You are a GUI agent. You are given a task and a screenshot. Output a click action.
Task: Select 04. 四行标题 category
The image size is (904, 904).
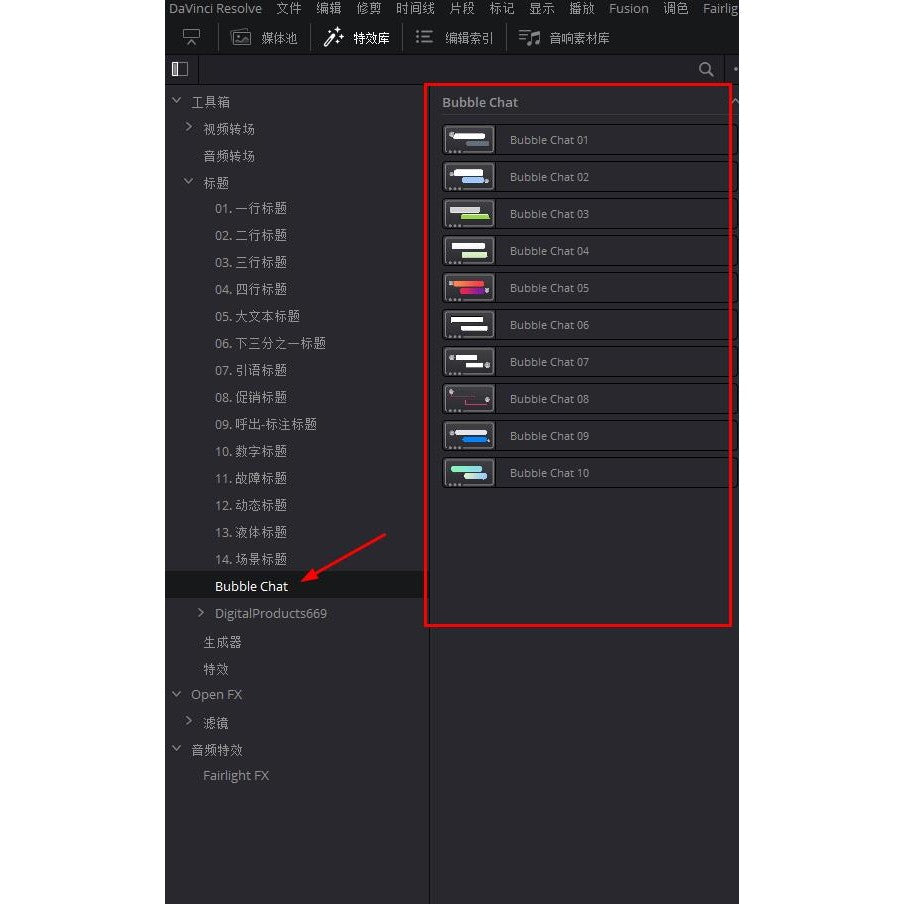point(251,290)
